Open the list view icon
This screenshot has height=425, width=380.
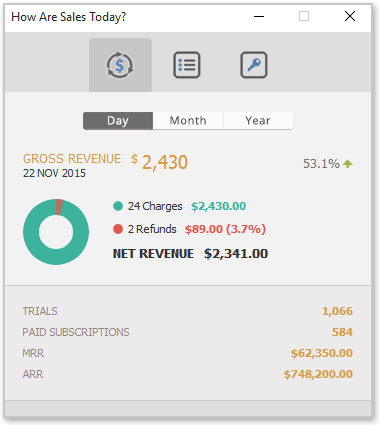[x=187, y=65]
